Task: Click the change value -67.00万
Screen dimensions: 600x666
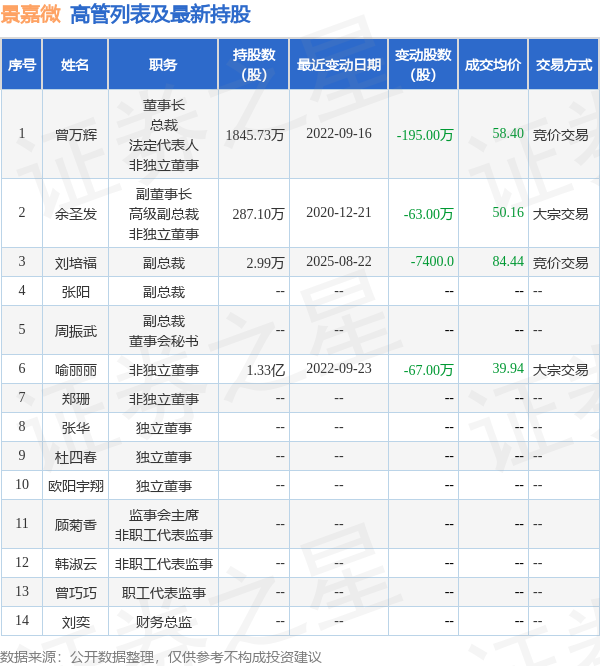Action: click(x=428, y=370)
